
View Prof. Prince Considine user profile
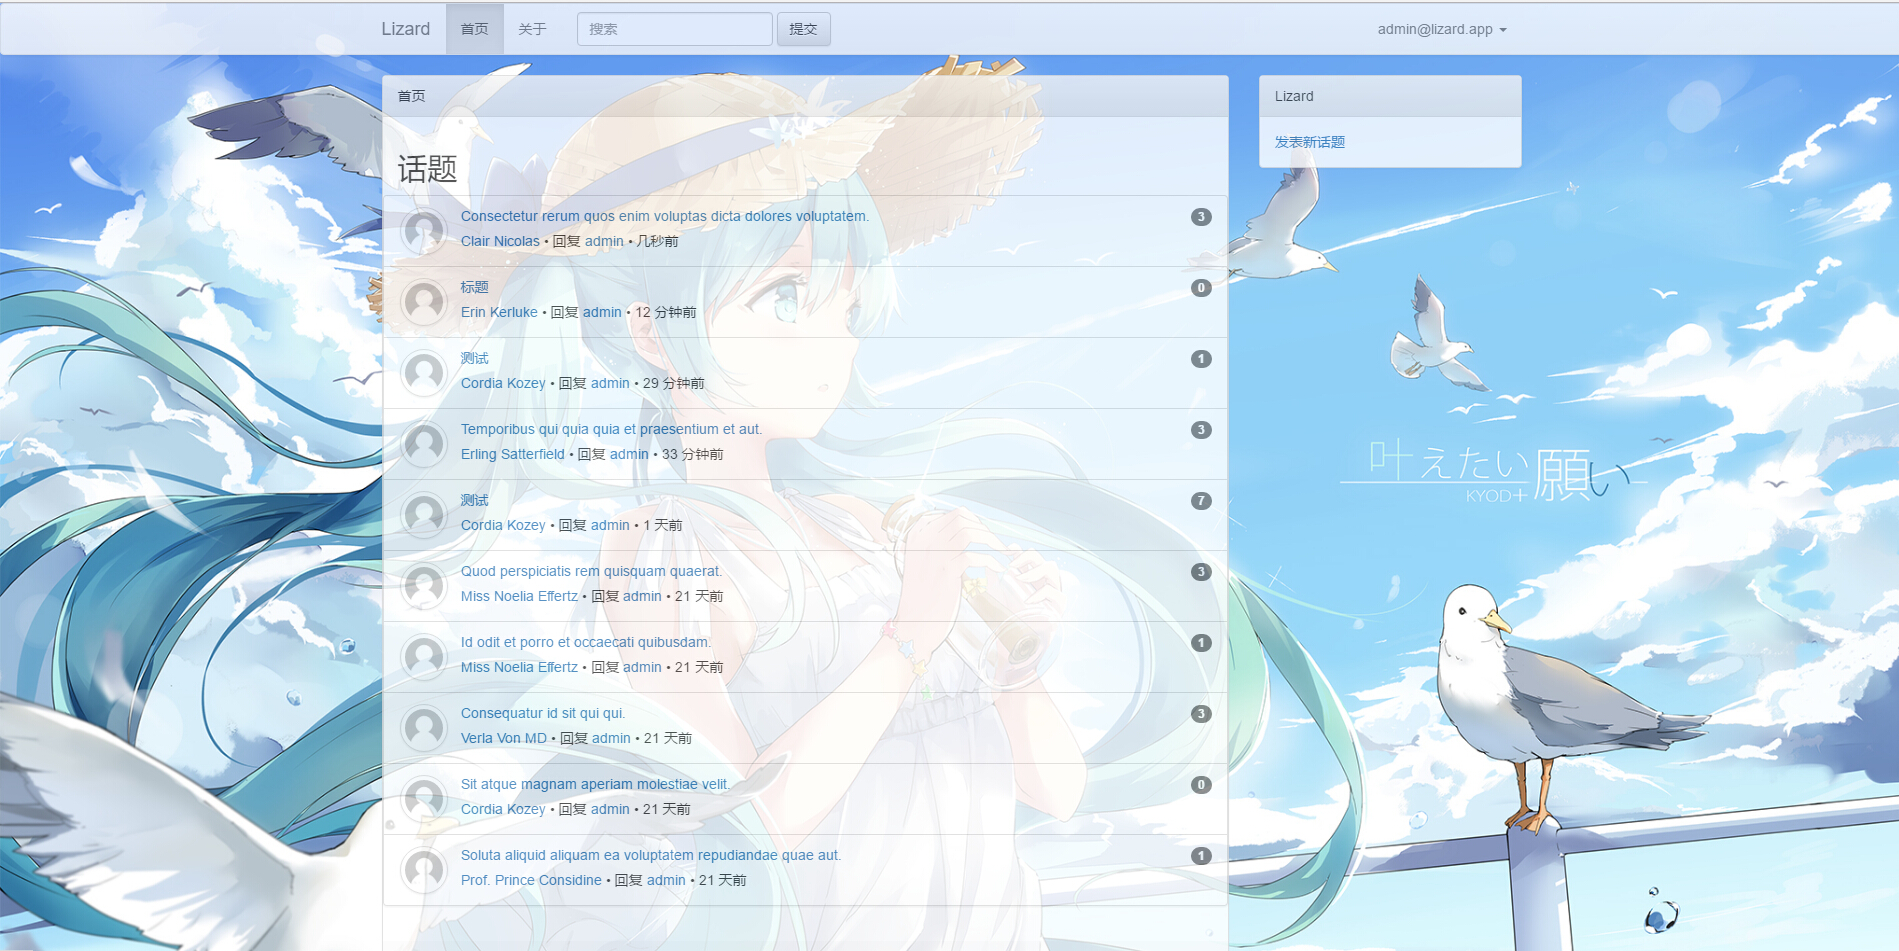click(531, 880)
